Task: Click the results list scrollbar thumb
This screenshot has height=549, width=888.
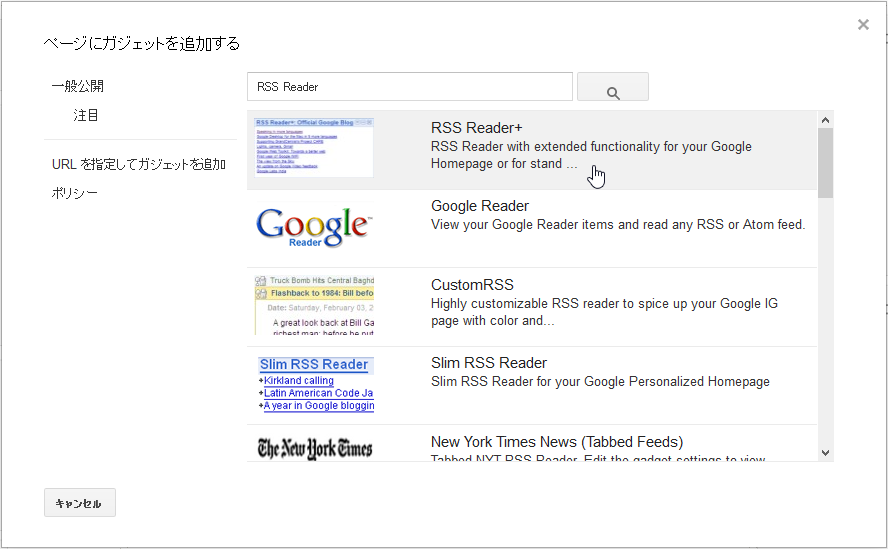Action: [x=825, y=163]
